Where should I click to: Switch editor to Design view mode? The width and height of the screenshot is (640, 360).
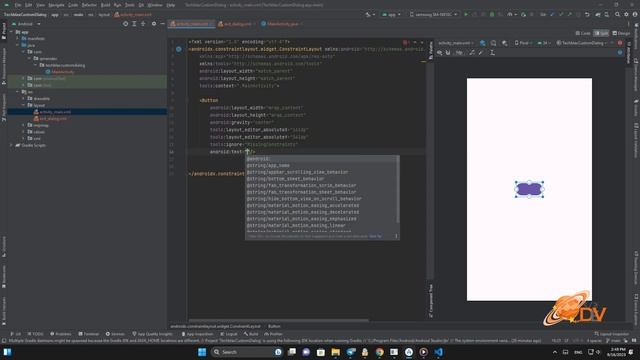[621, 33]
